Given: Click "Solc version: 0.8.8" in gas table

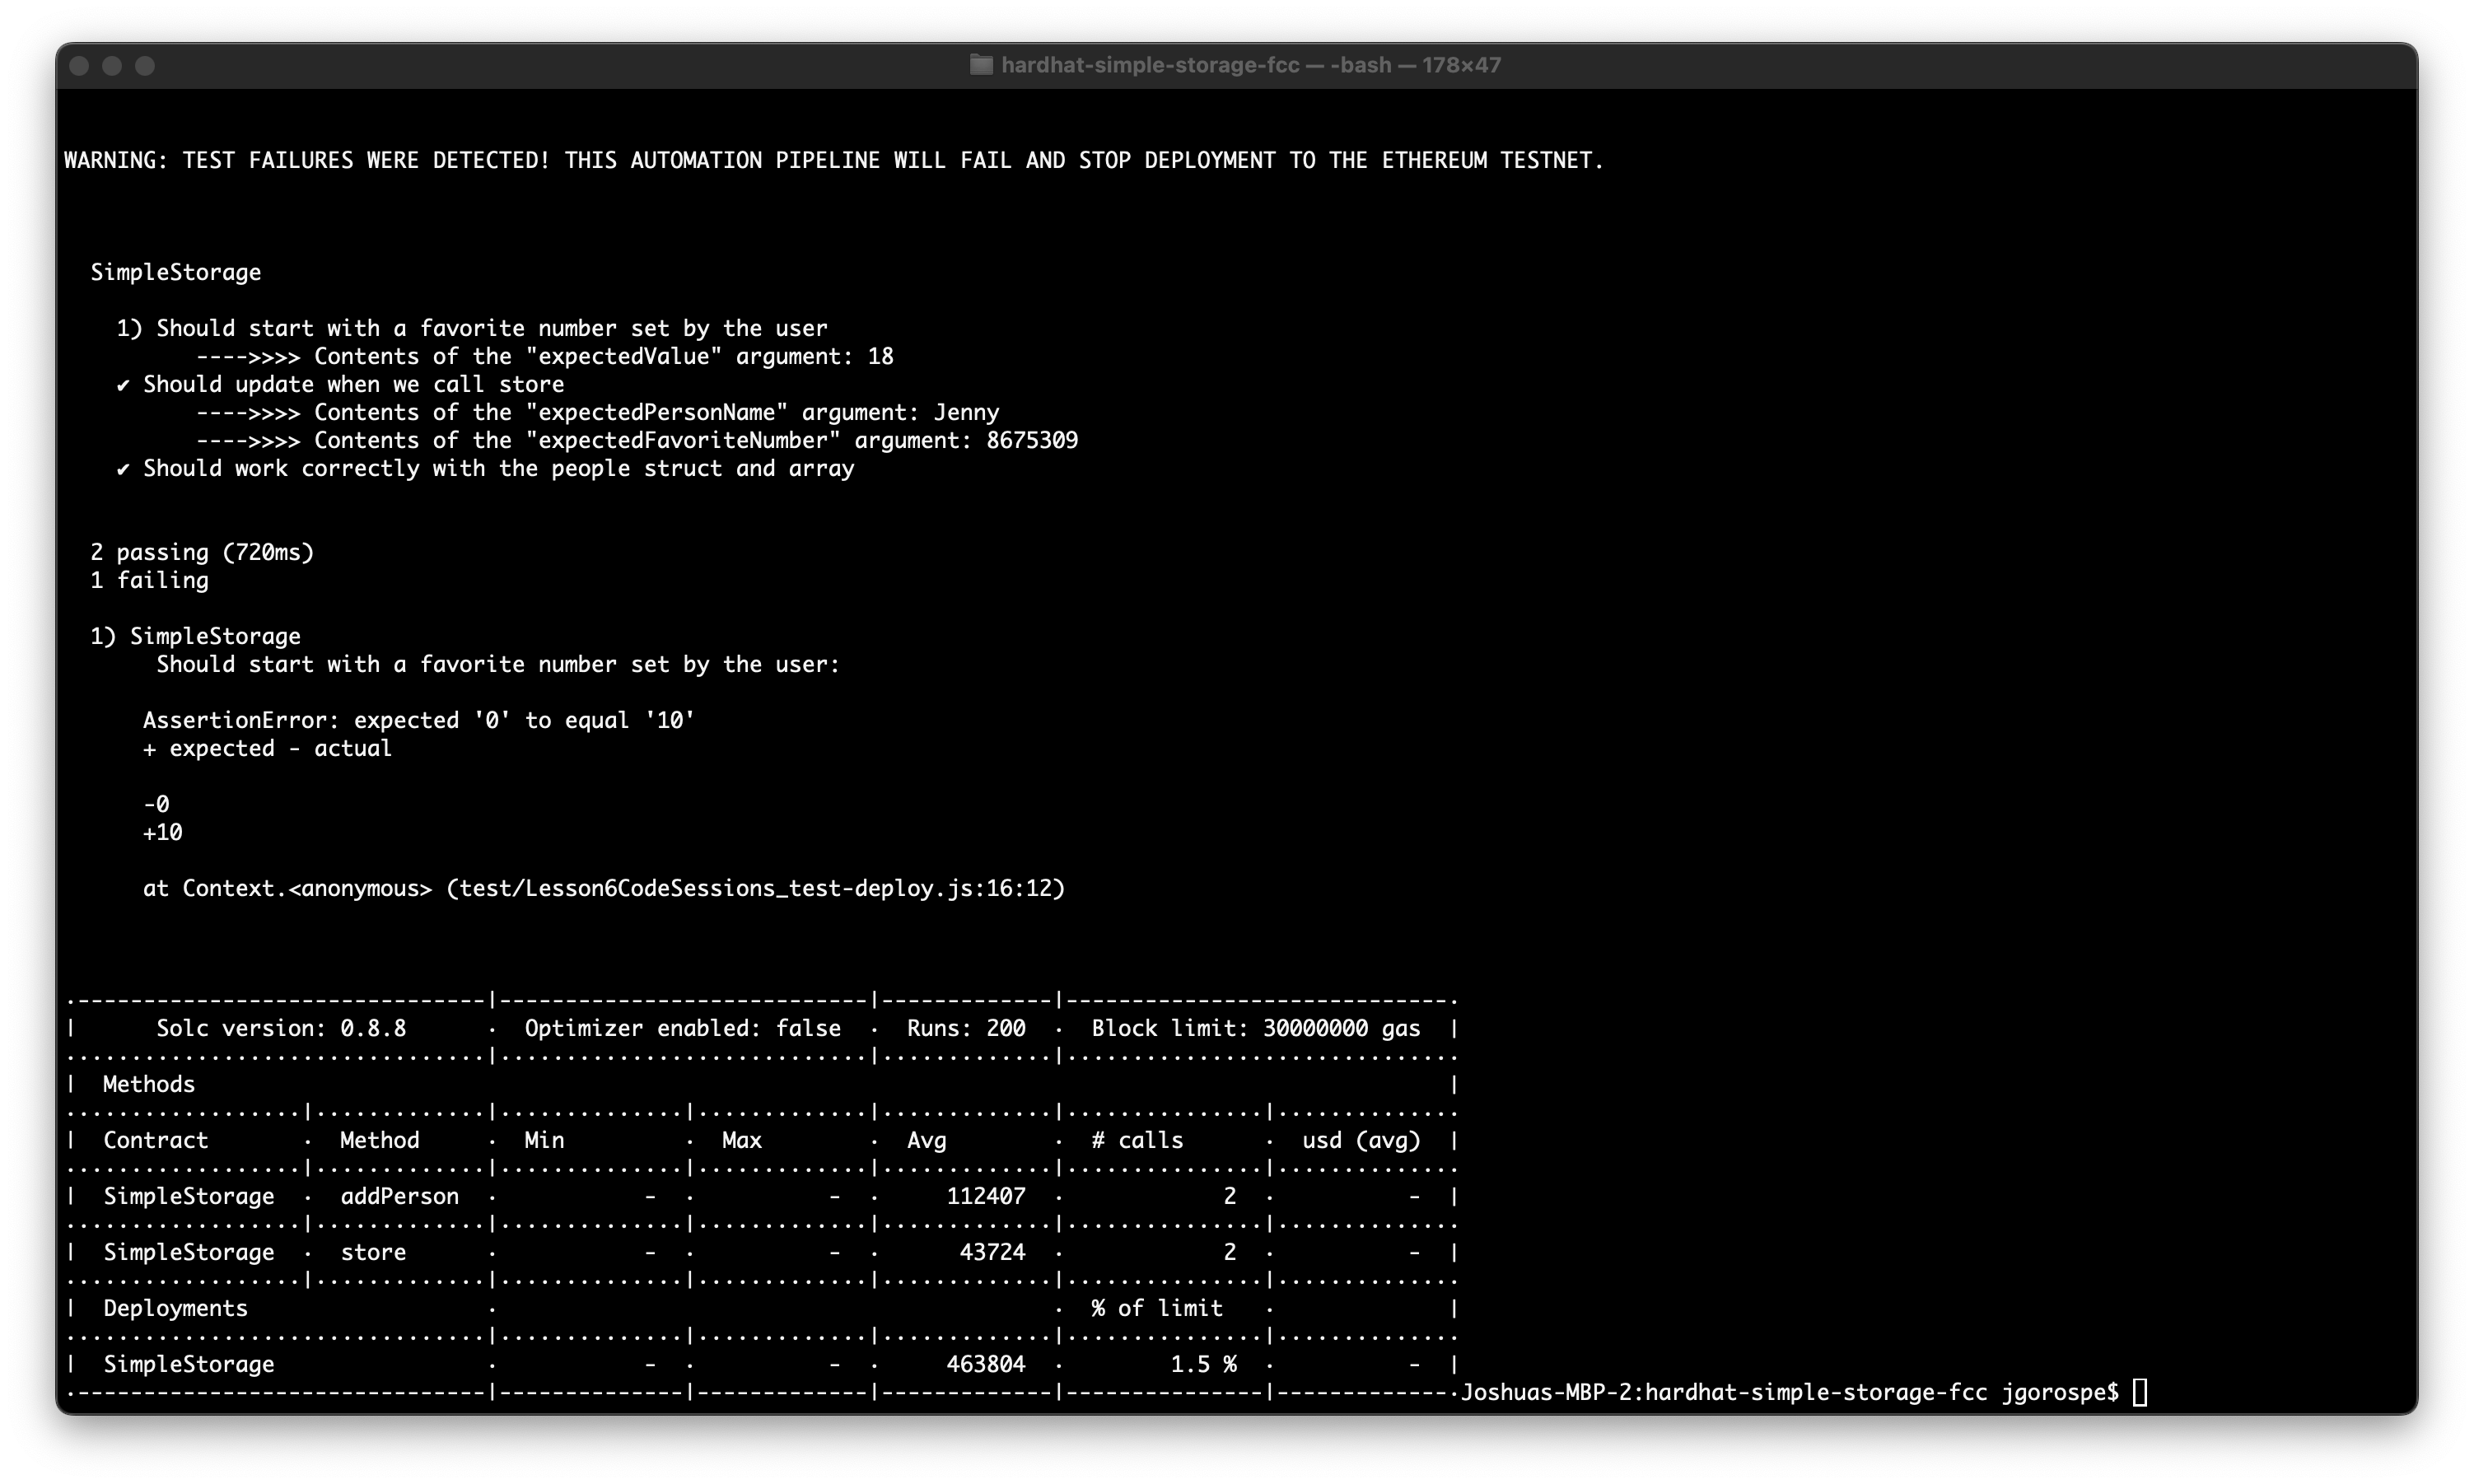Looking at the screenshot, I should [281, 1028].
